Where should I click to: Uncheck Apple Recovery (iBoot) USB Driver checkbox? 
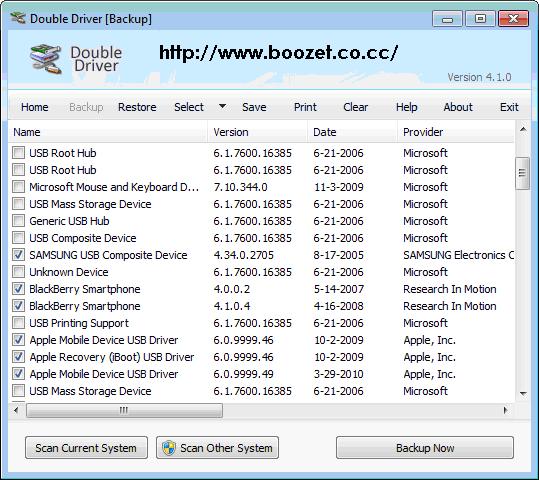click(19, 357)
